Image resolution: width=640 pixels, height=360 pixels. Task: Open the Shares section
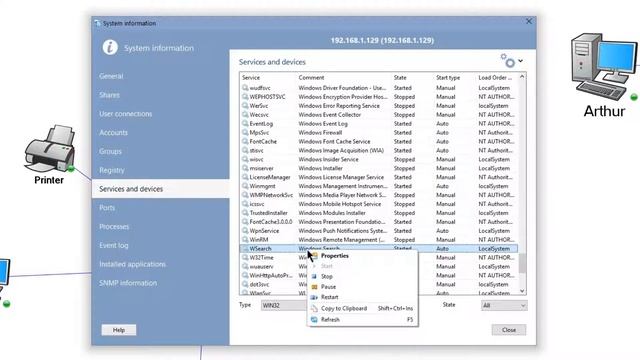(x=160, y=95)
